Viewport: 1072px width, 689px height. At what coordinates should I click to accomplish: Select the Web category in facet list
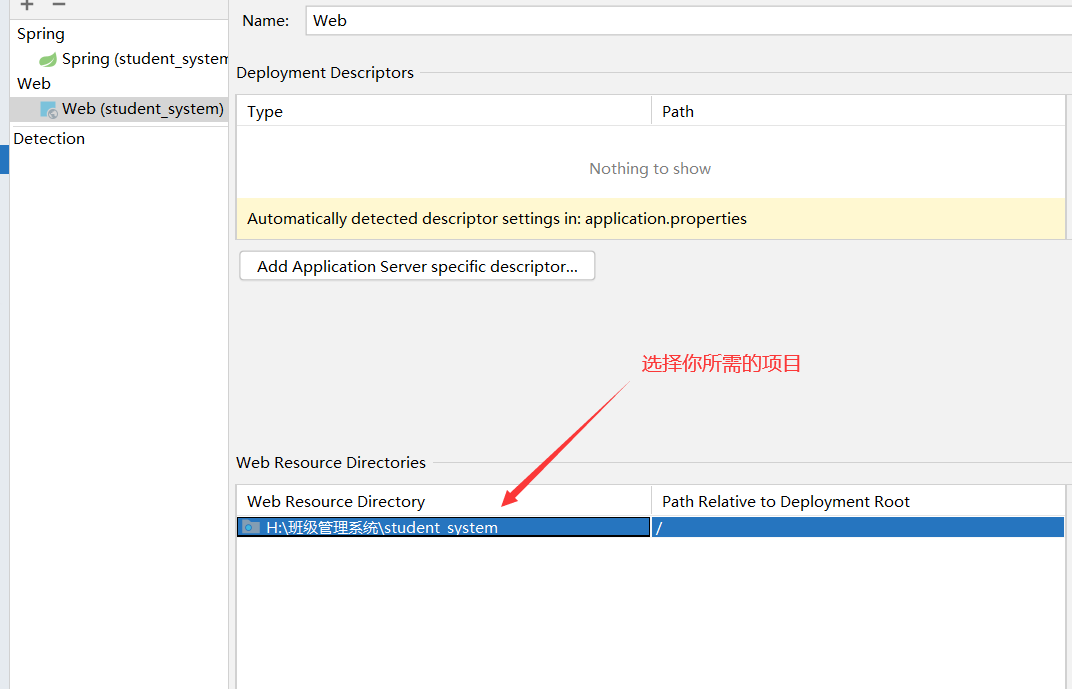[x=34, y=83]
